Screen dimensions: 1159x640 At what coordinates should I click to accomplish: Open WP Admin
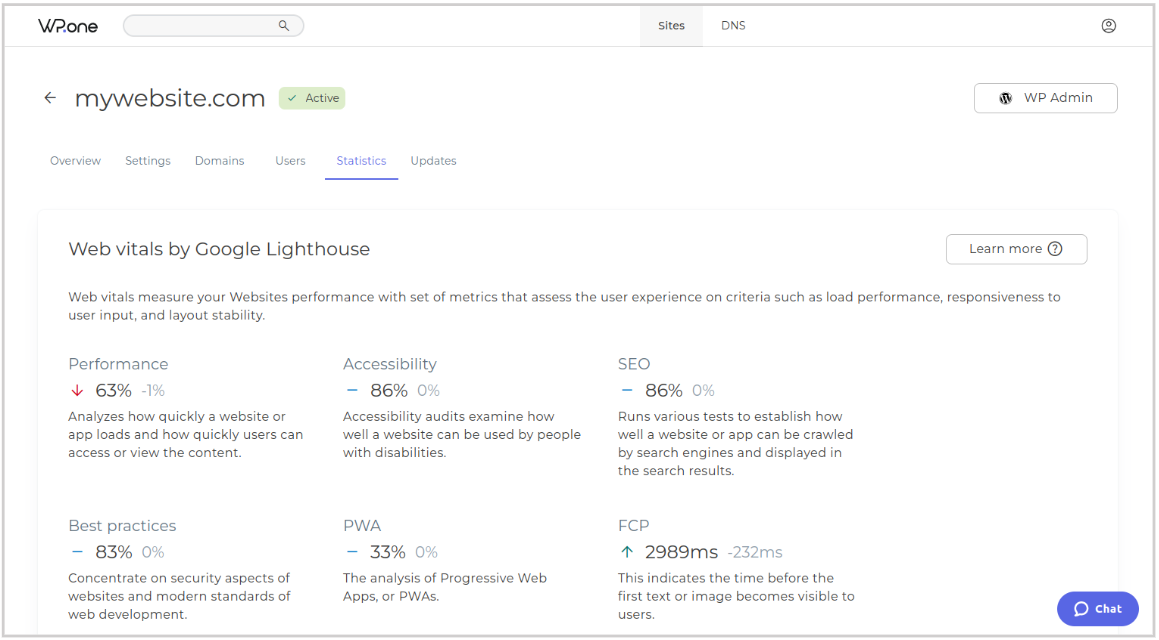1046,98
